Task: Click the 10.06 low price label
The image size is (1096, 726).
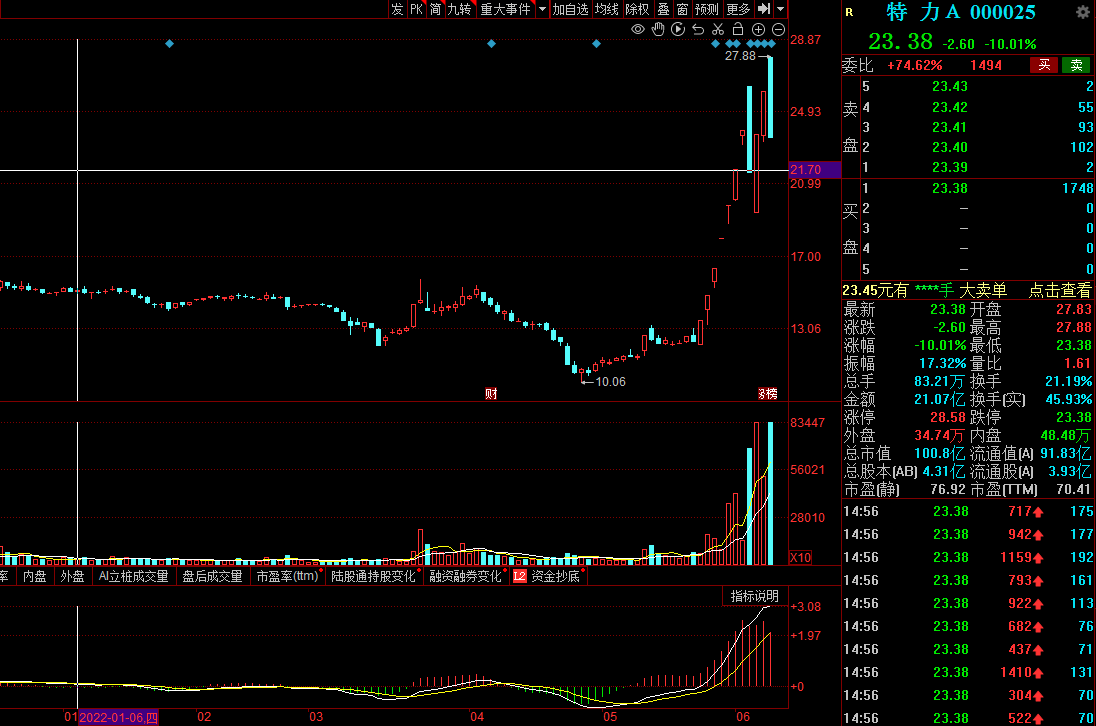Action: [610, 382]
